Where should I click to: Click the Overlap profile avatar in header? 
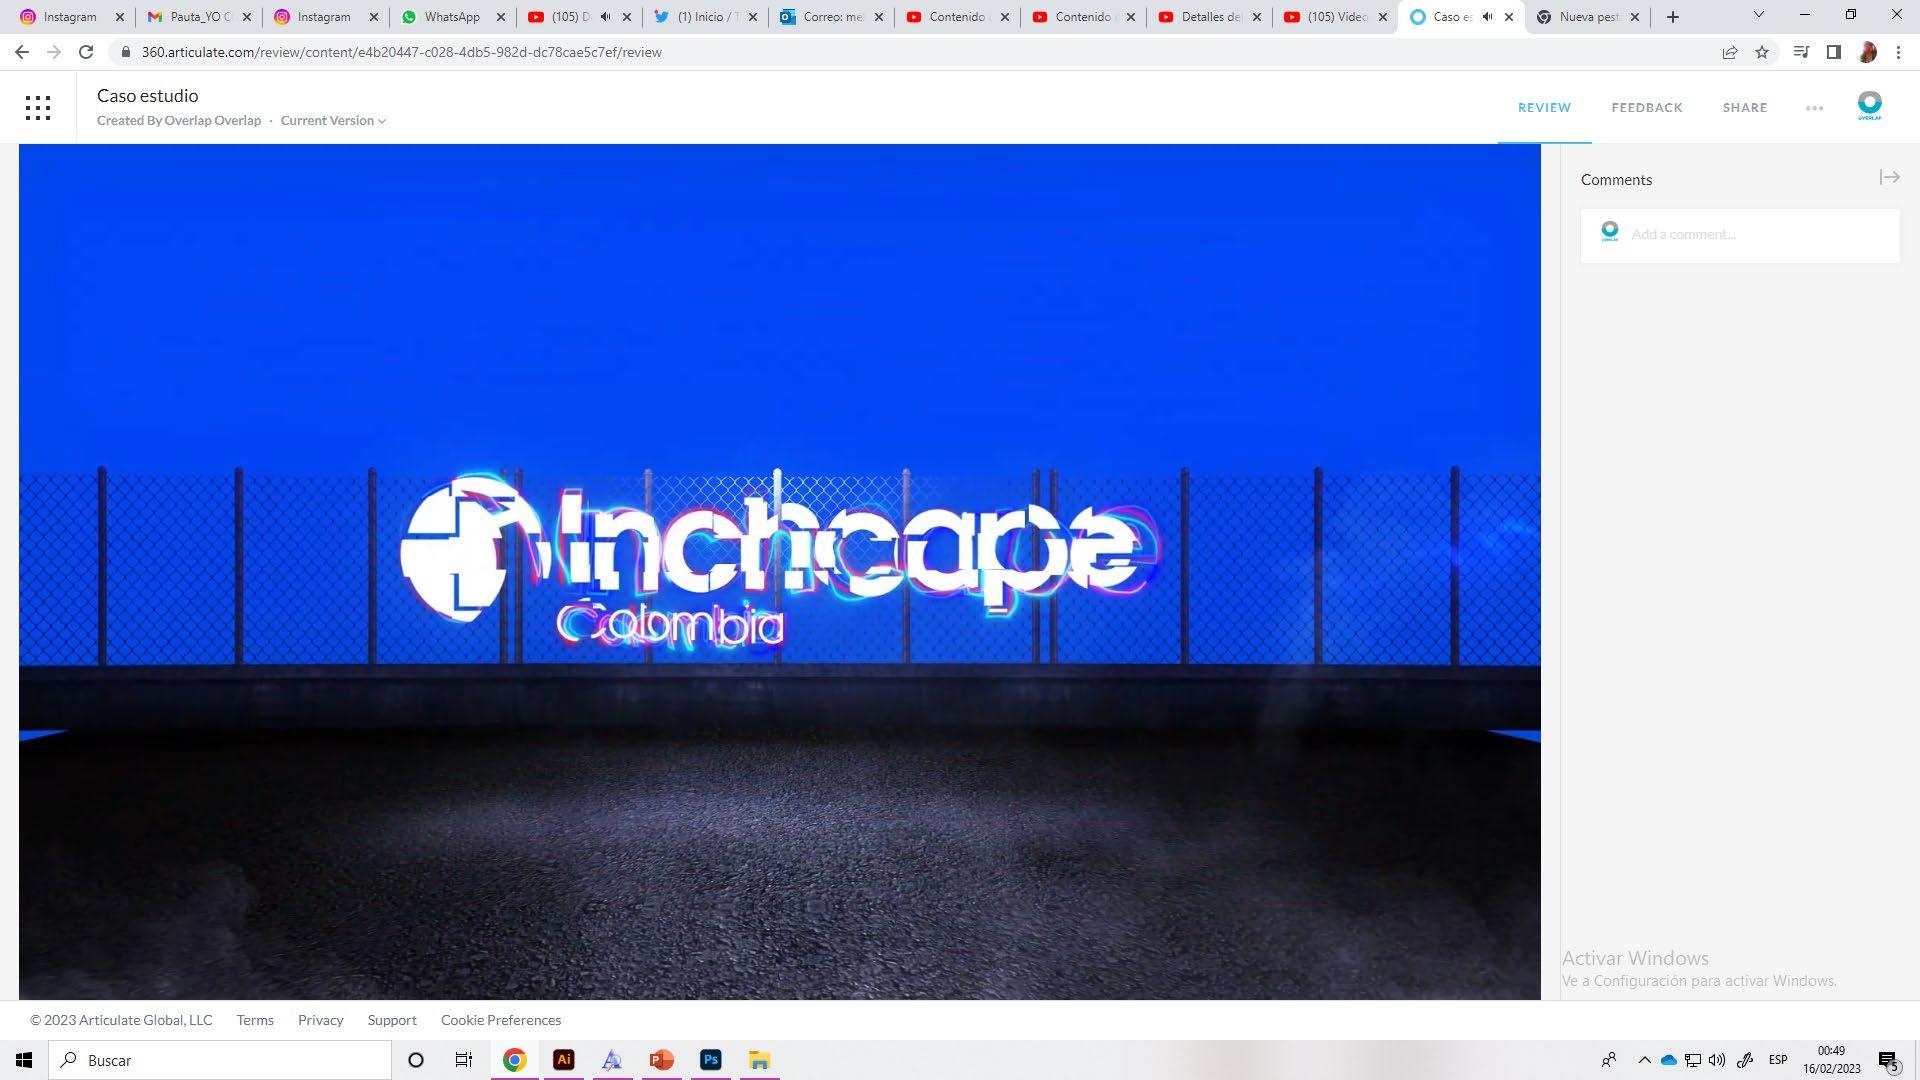click(1869, 106)
